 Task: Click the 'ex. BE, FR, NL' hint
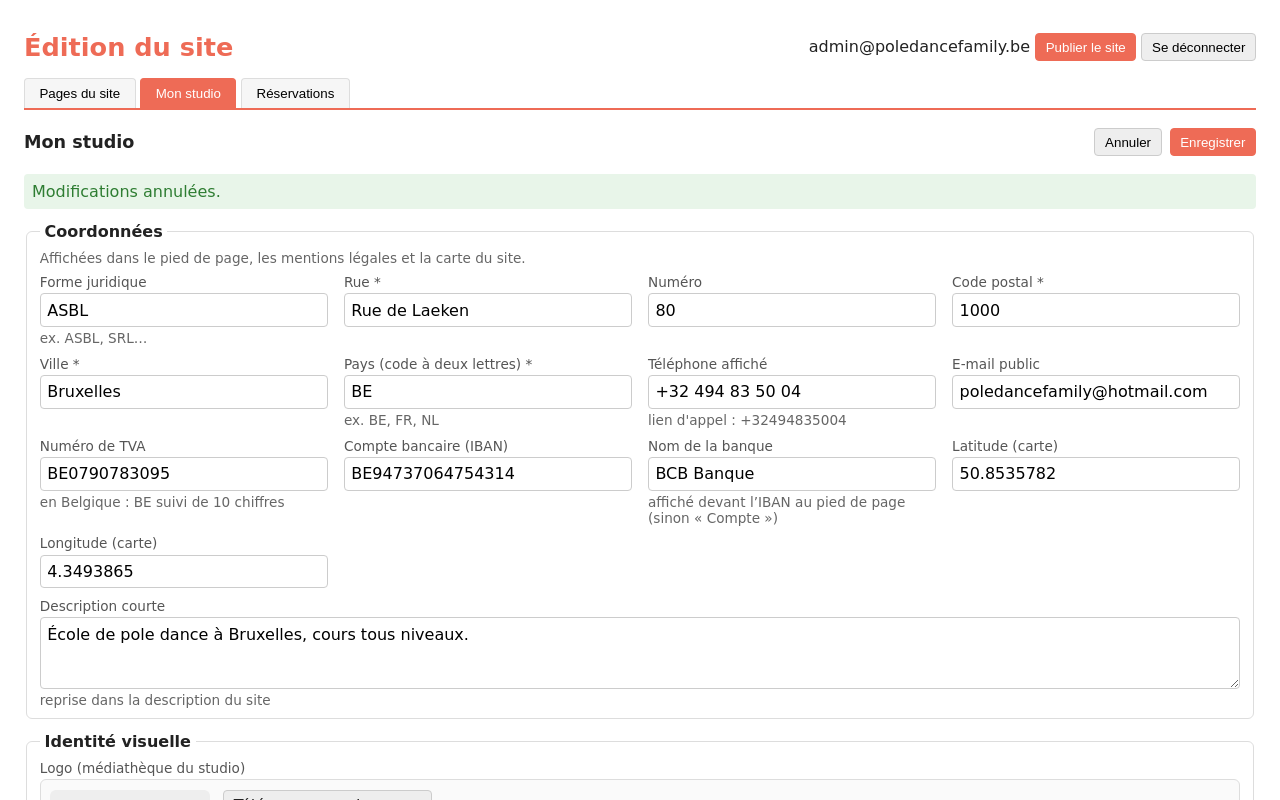tap(391, 420)
